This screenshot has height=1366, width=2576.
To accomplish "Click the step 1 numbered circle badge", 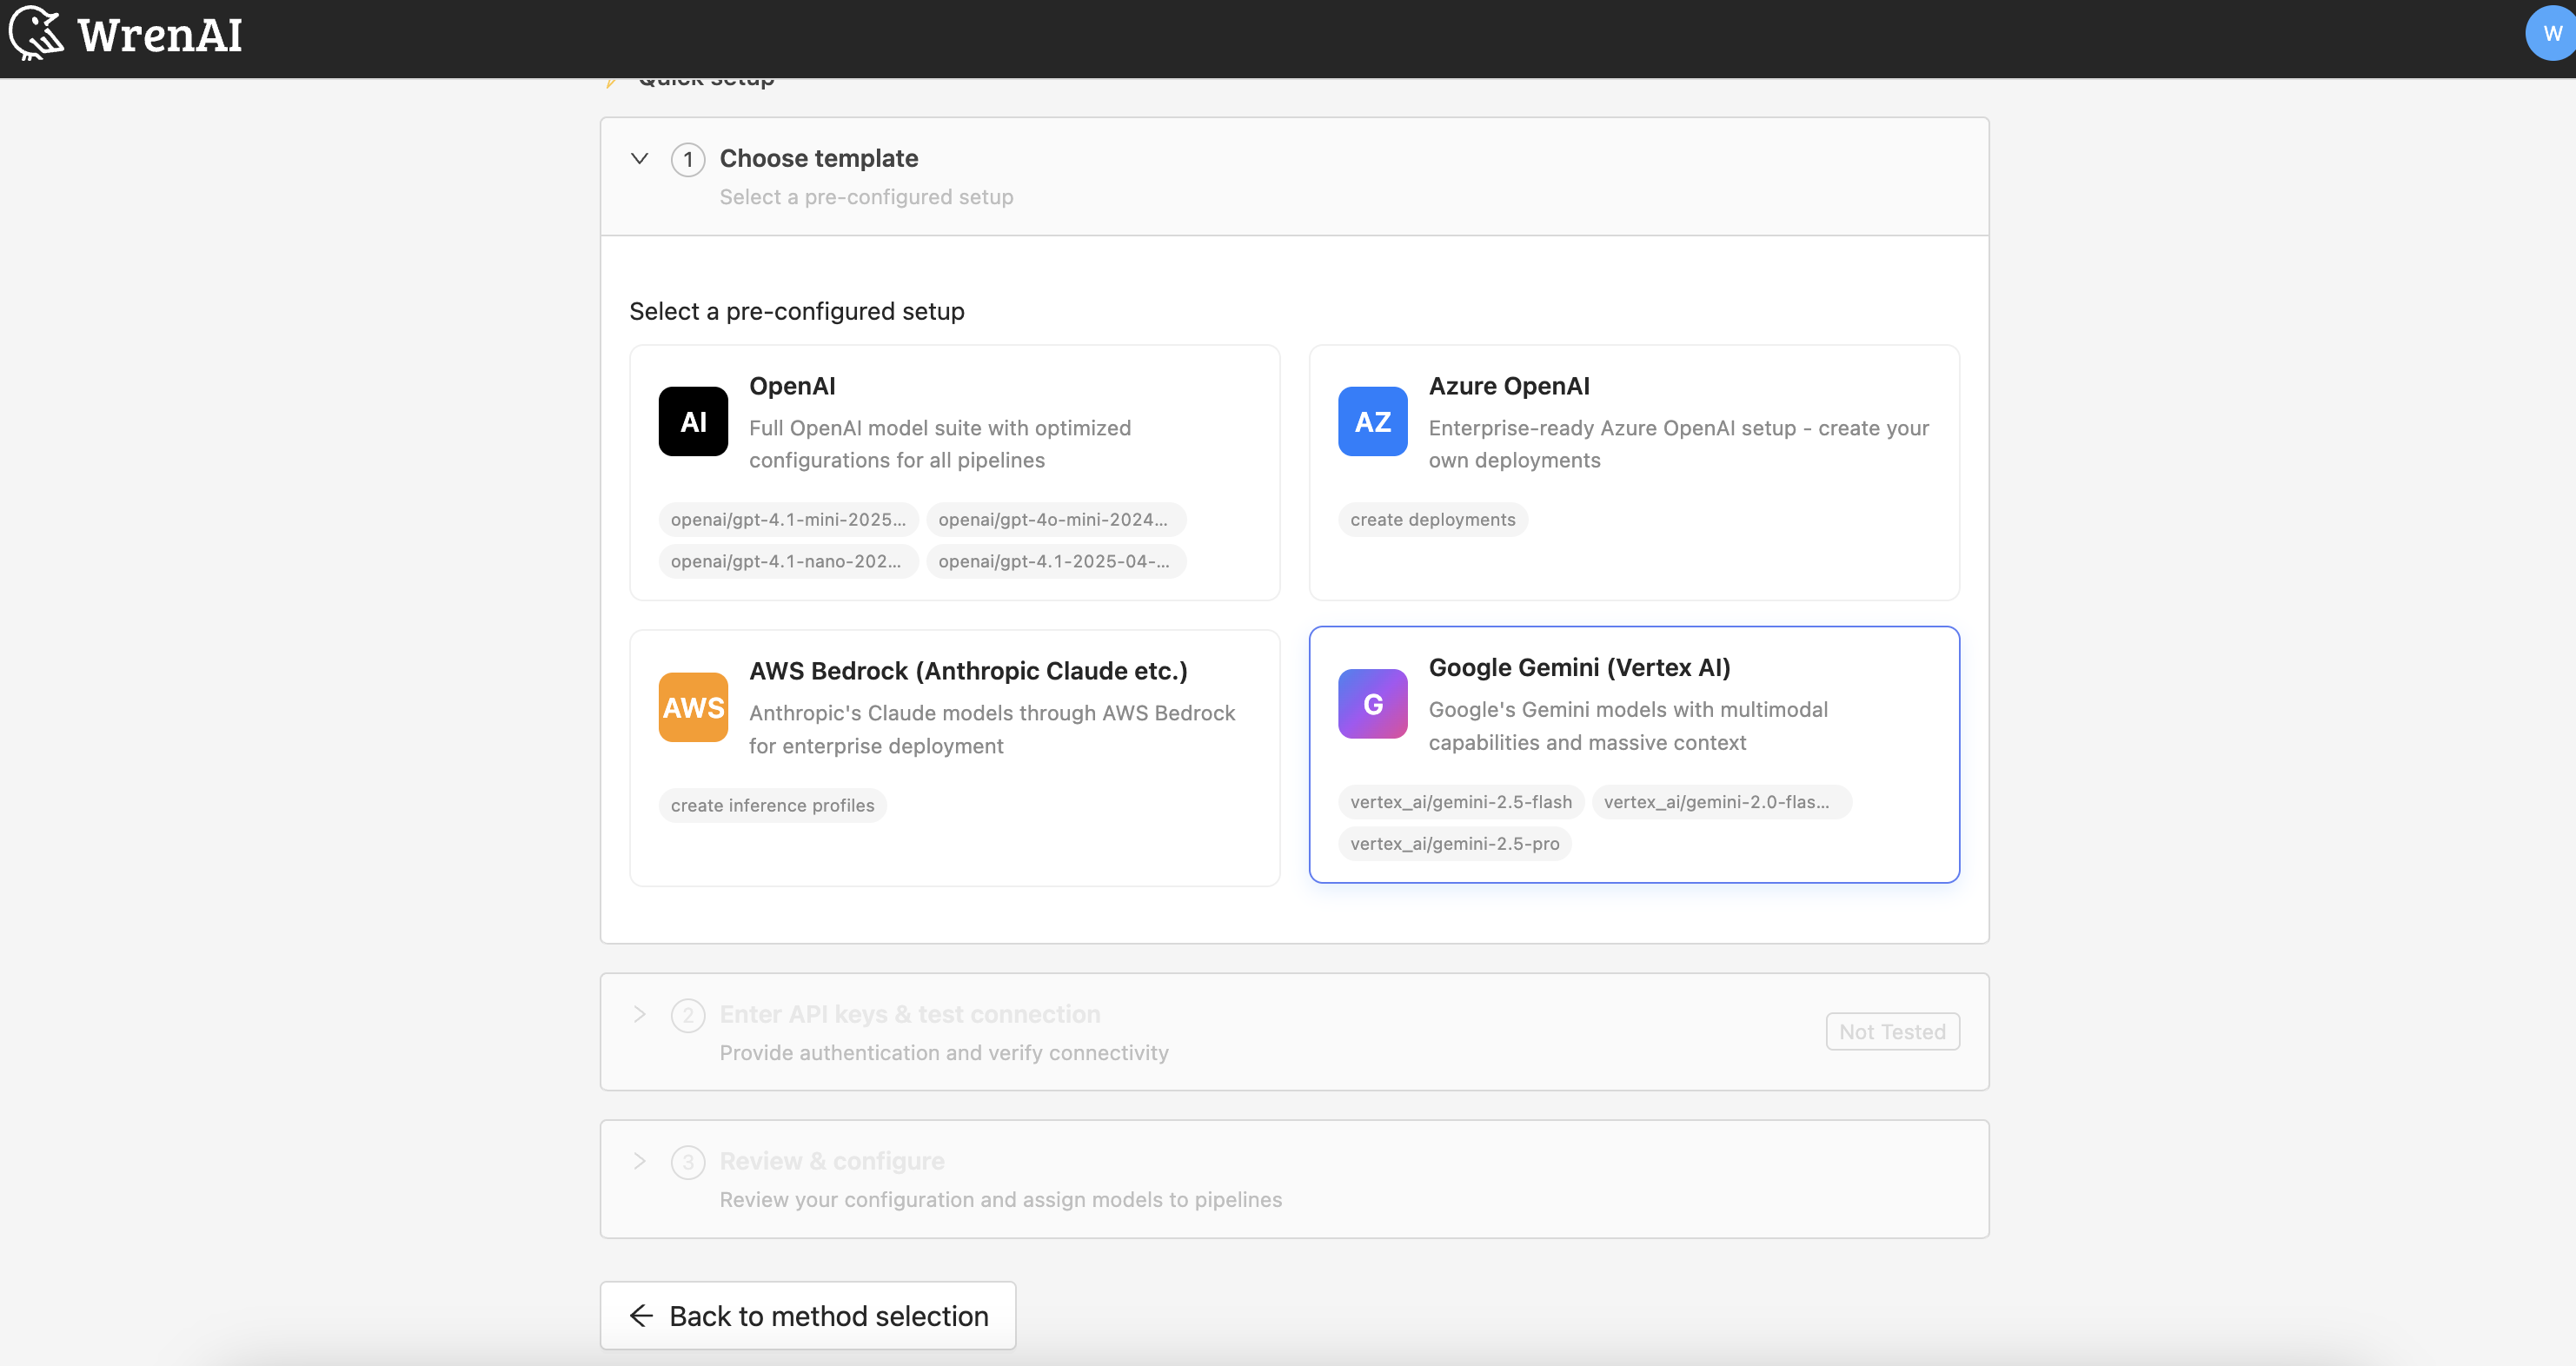I will tap(688, 159).
